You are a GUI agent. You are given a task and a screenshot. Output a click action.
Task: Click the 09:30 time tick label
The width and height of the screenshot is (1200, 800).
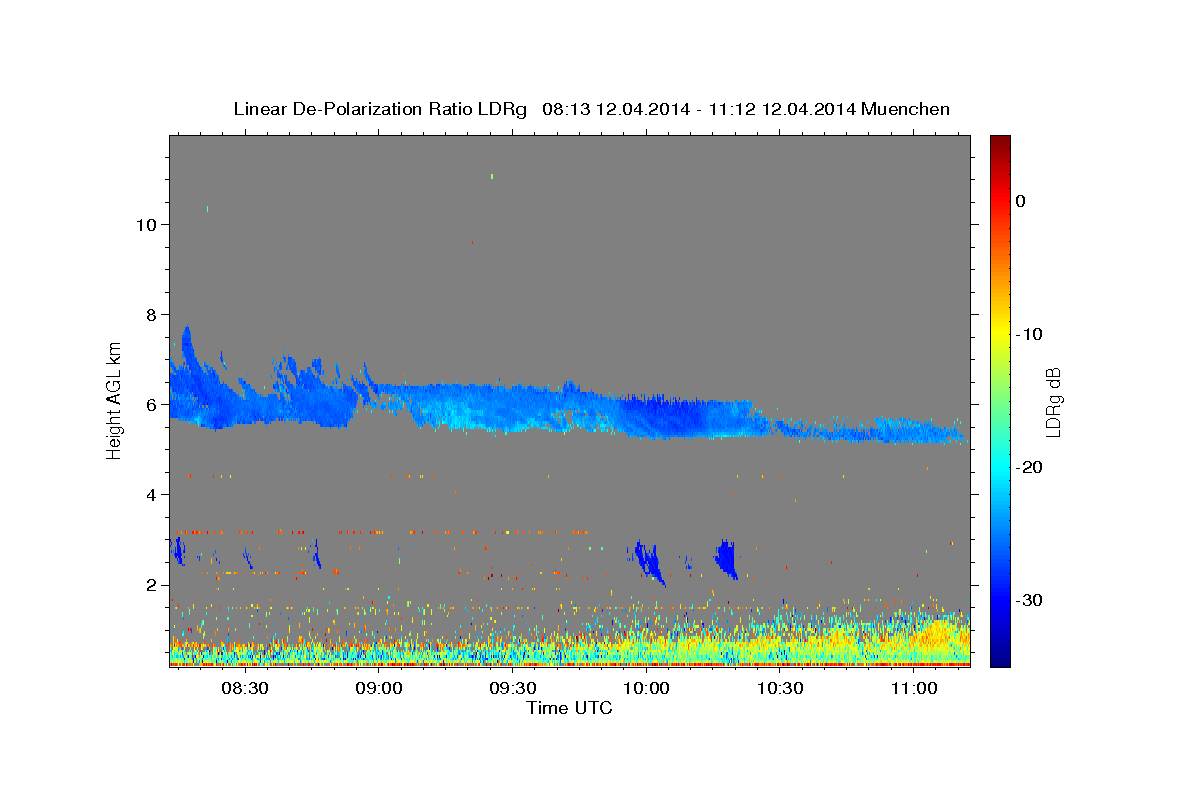pyautogui.click(x=512, y=688)
